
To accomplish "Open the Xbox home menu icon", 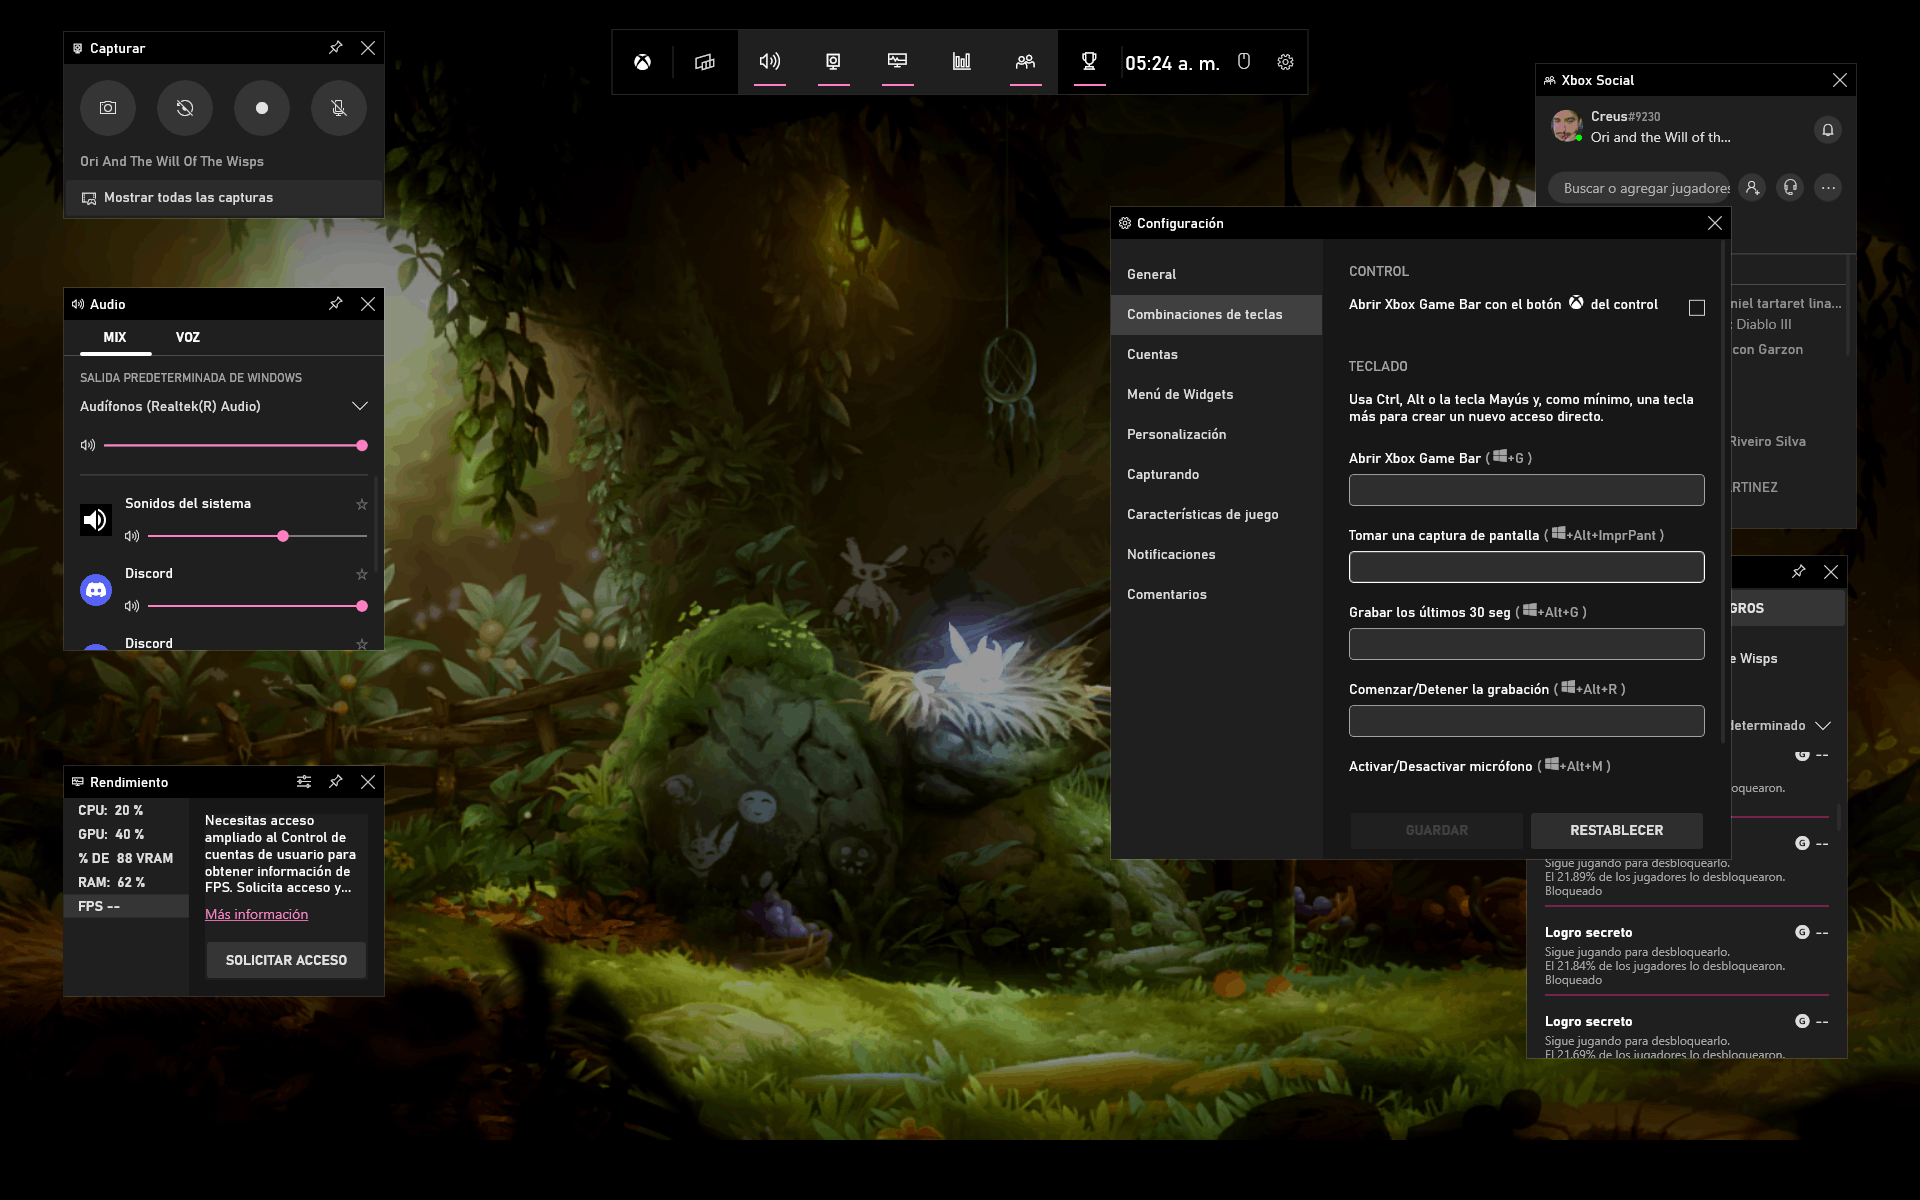I will (x=642, y=62).
